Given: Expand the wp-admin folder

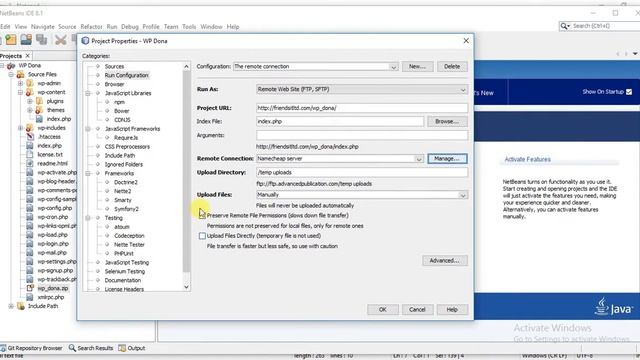Looking at the screenshot, I should point(20,83).
